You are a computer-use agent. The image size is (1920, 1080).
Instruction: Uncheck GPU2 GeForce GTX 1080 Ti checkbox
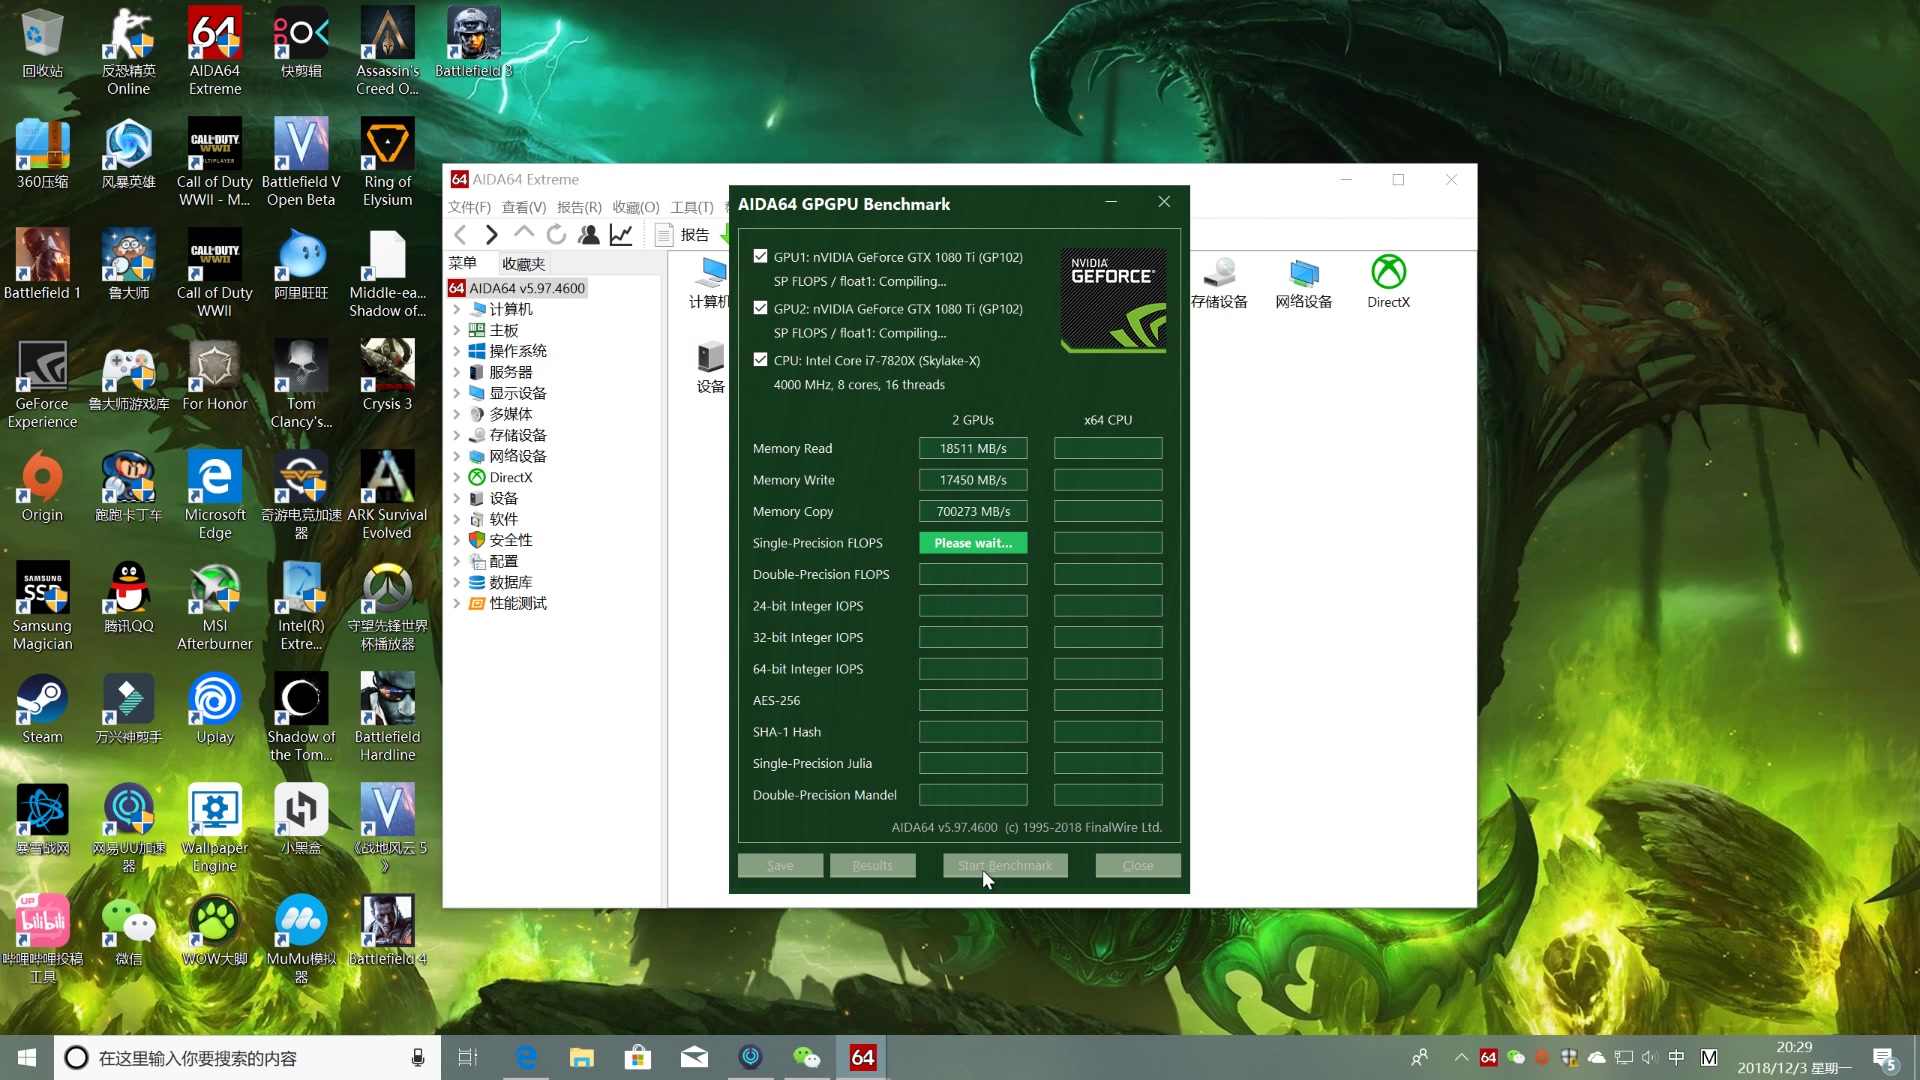pos(760,308)
